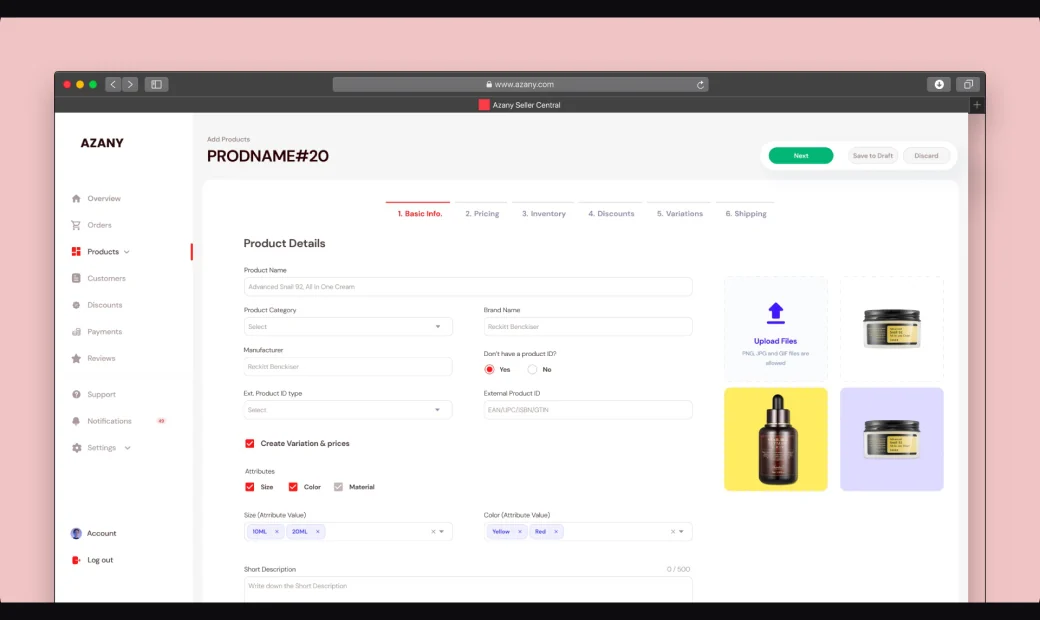Toggle the browser sidebar icon
This screenshot has height=620, width=1040.
coord(157,84)
